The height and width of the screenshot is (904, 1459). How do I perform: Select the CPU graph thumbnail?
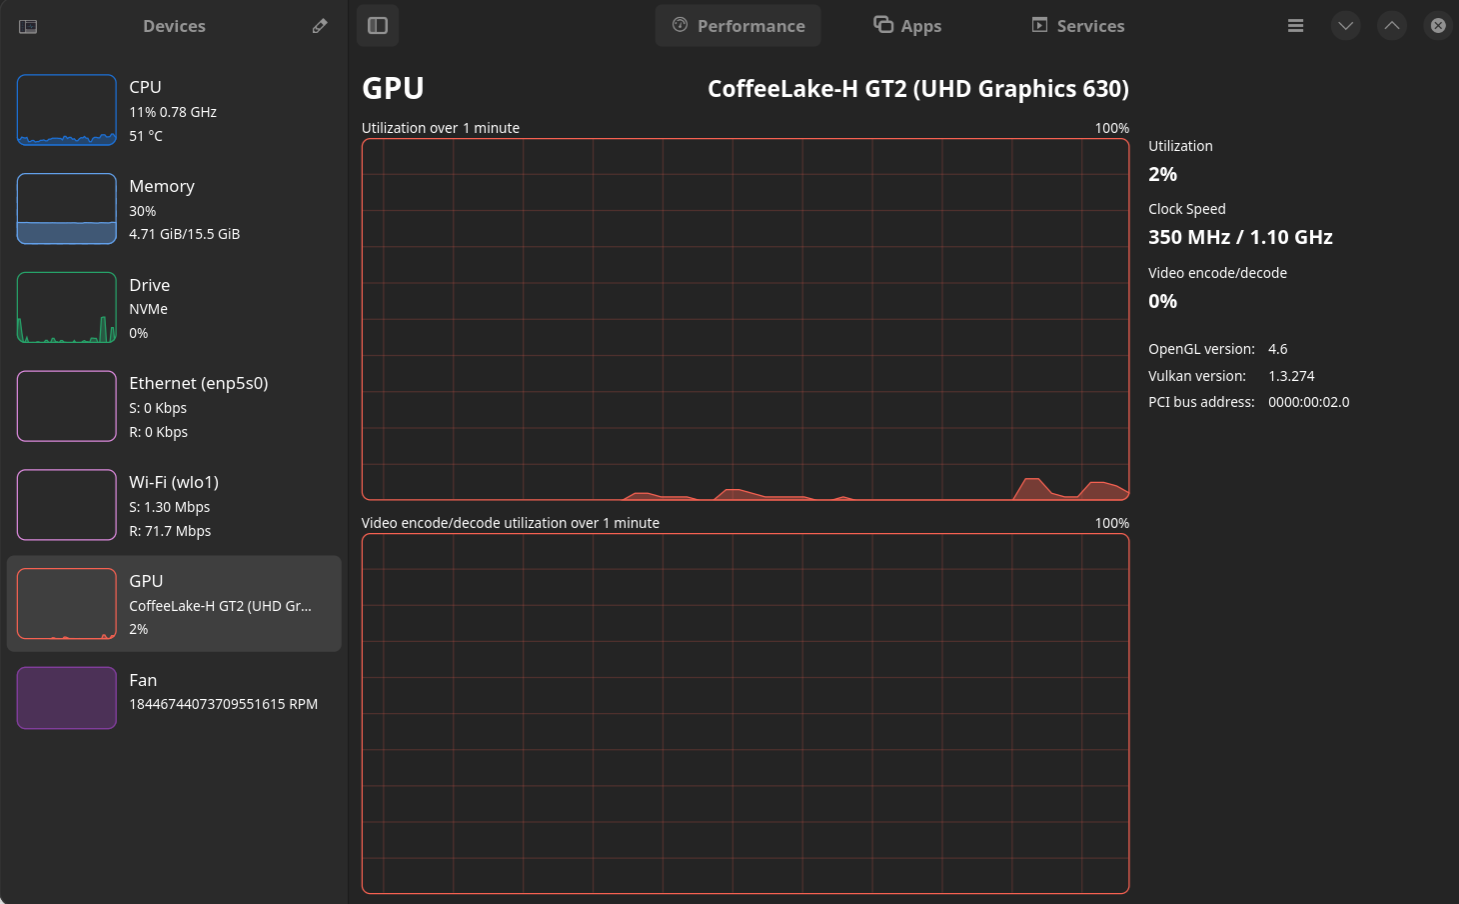tap(67, 110)
